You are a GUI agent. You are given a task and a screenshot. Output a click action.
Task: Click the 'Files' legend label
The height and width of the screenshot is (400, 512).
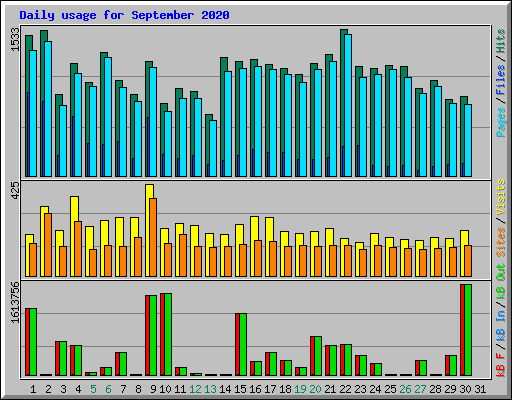pyautogui.click(x=500, y=80)
